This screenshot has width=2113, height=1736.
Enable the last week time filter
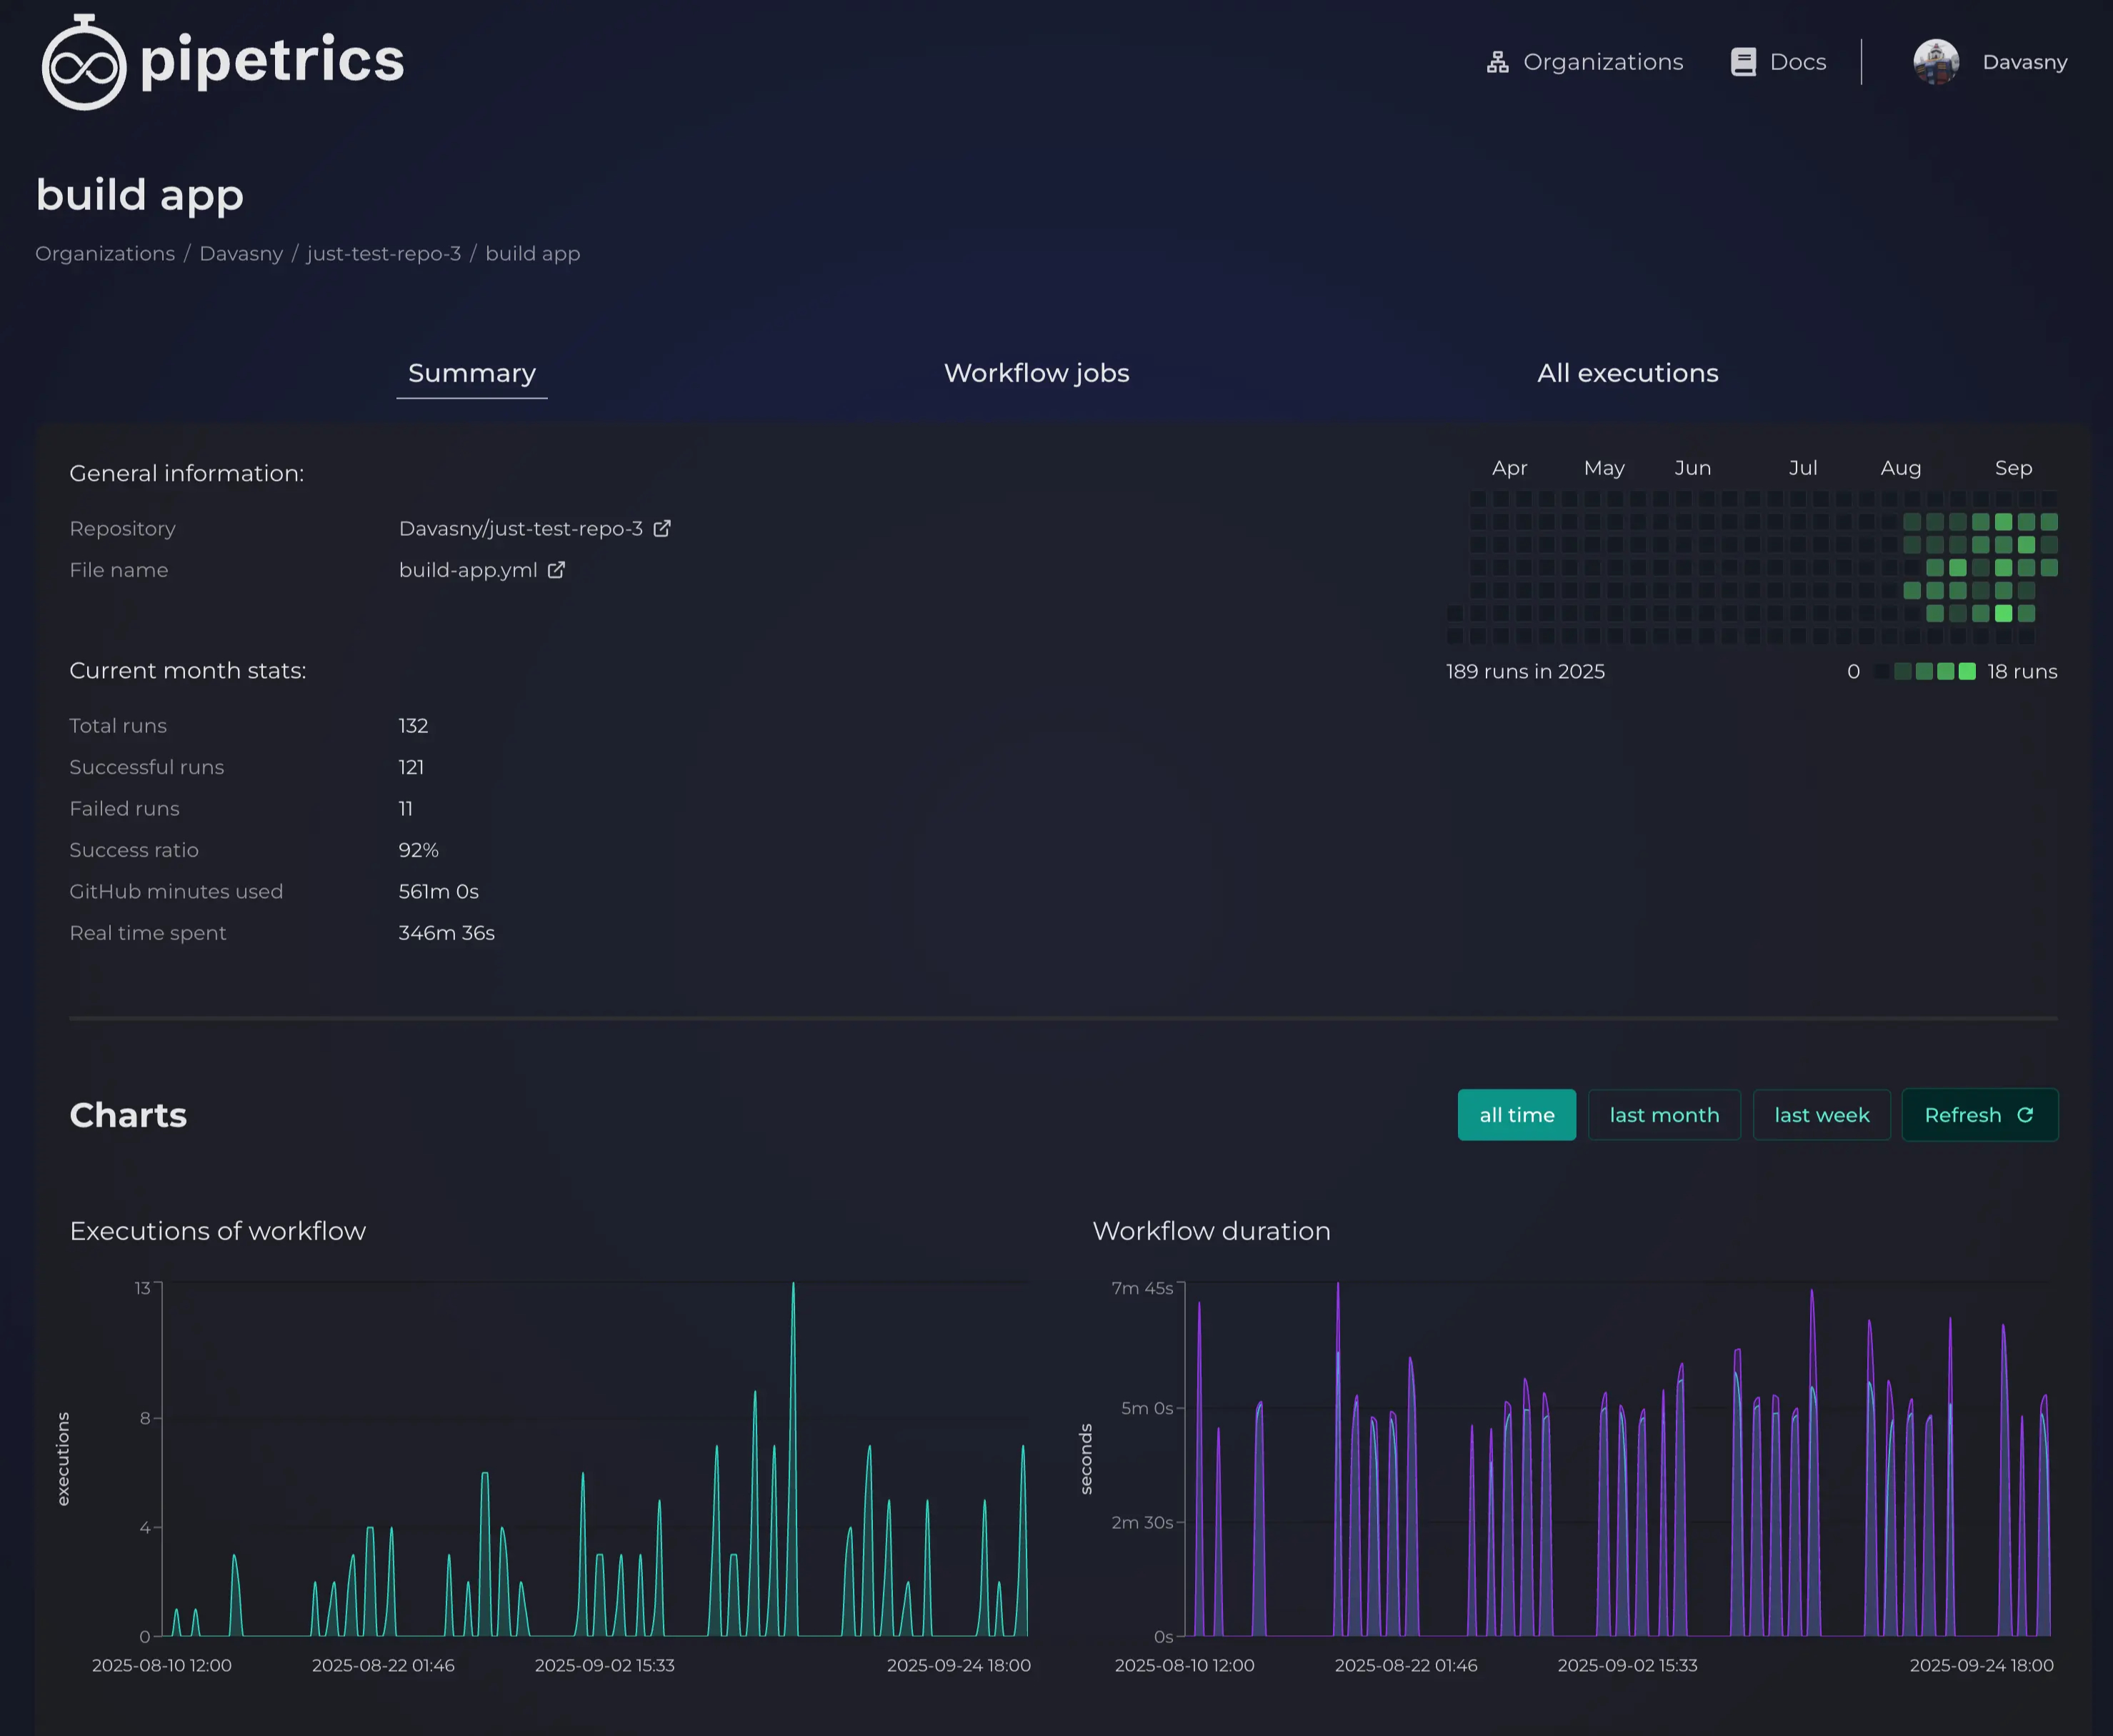(1821, 1114)
